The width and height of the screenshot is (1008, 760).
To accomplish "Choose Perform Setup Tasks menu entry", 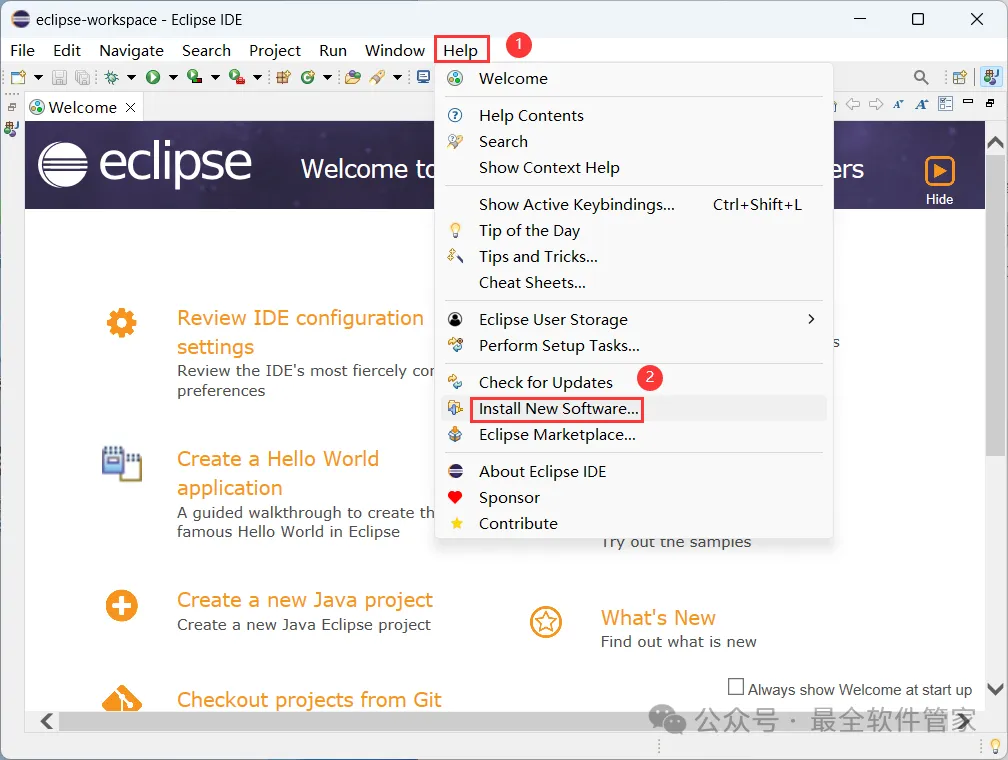I will pyautogui.click(x=634, y=345).
